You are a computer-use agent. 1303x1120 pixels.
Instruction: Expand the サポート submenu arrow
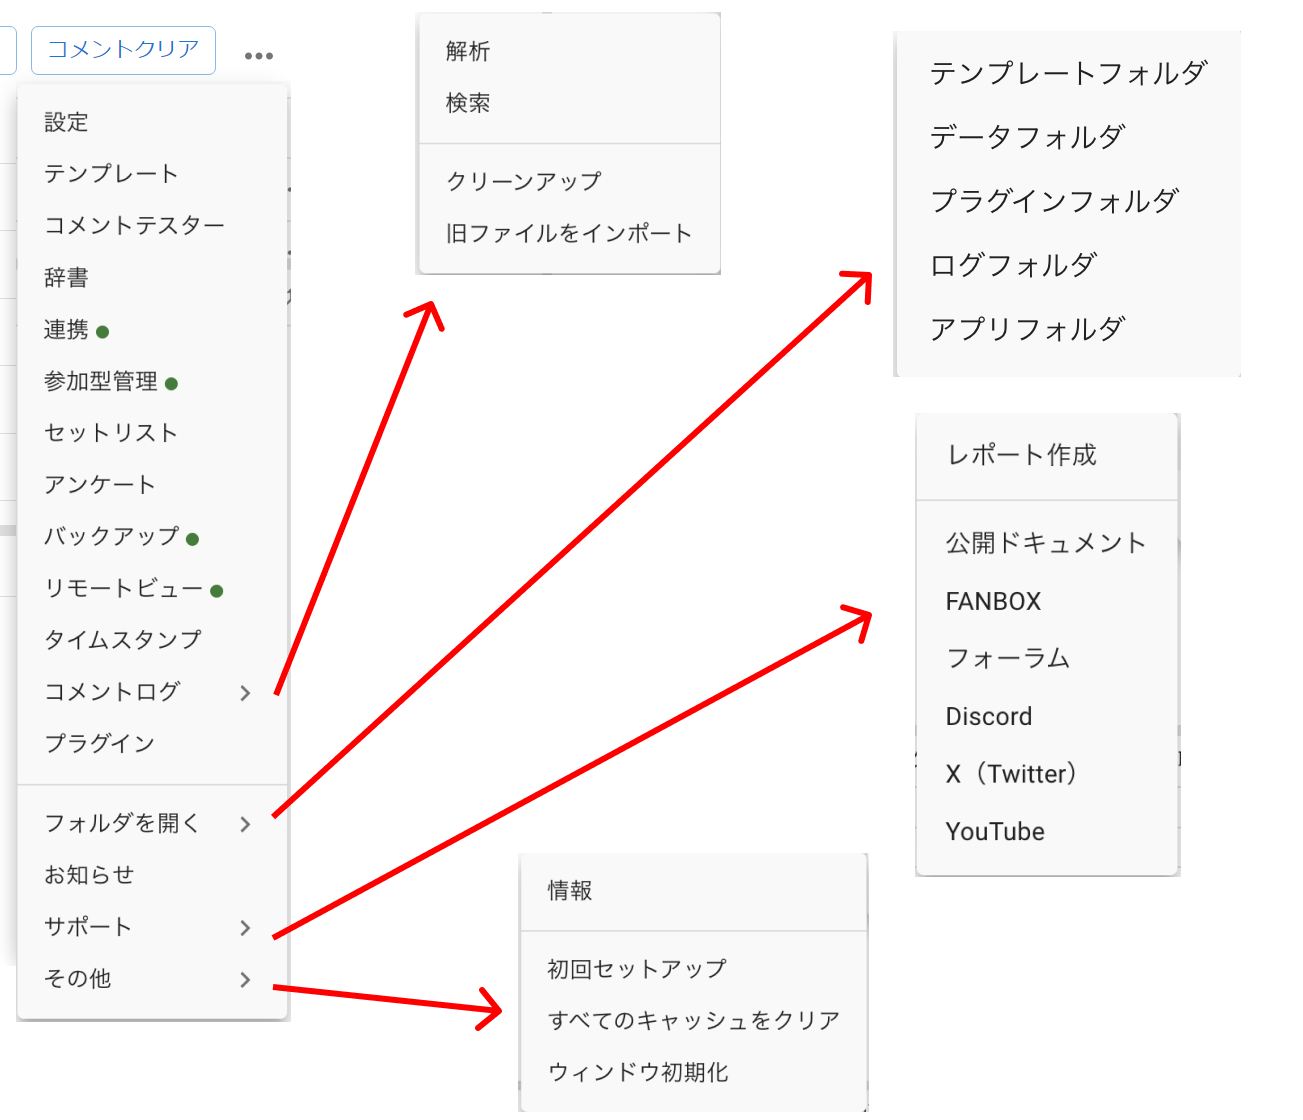click(x=245, y=928)
